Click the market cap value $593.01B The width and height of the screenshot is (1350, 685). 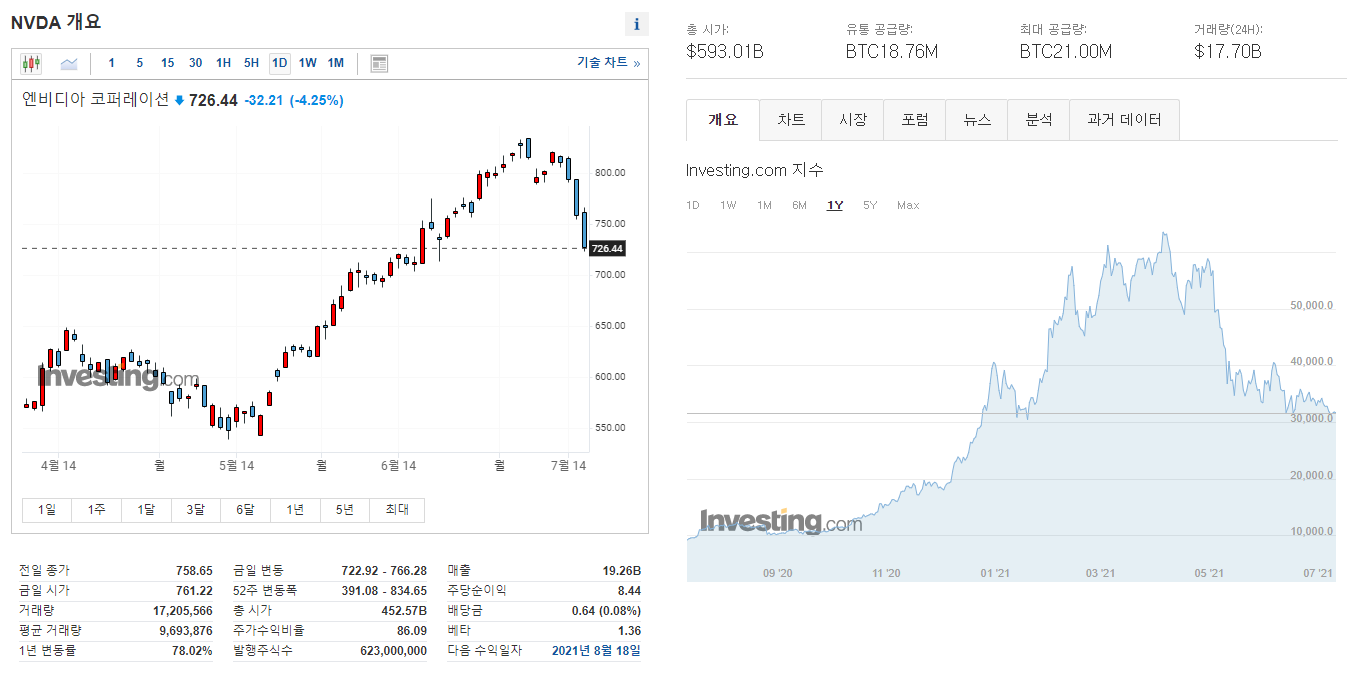pyautogui.click(x=725, y=51)
